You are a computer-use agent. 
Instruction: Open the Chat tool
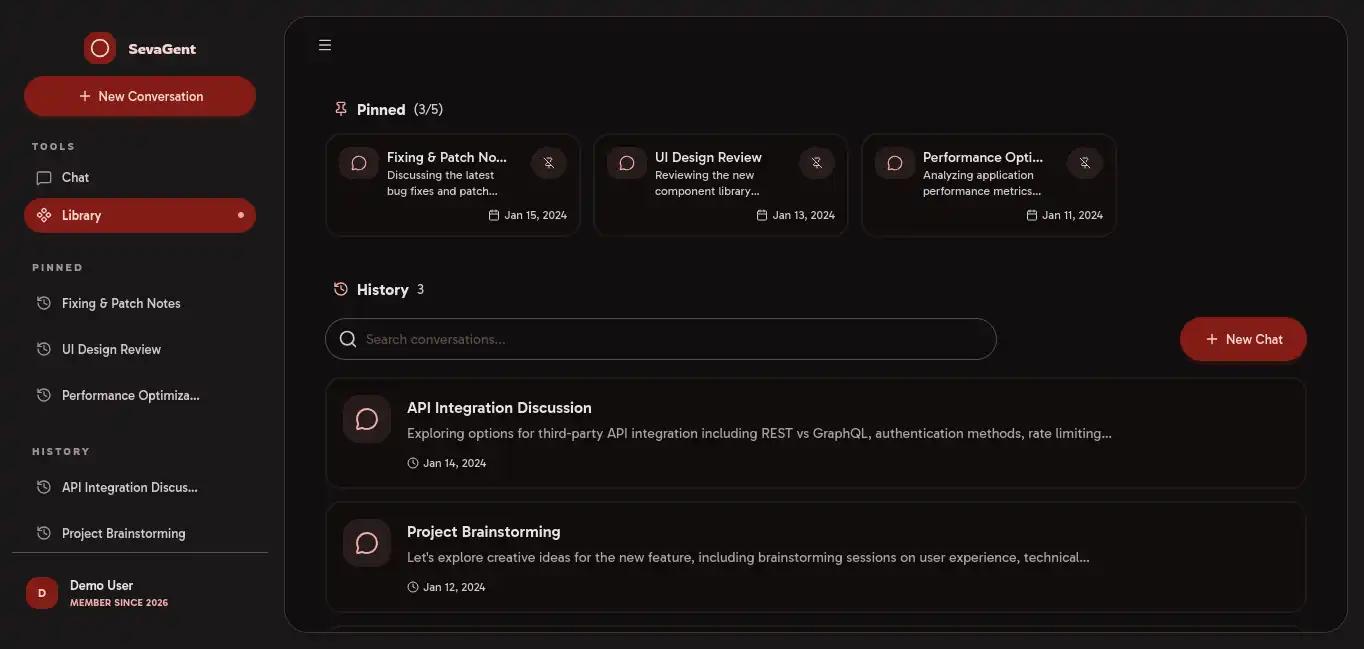(x=140, y=178)
